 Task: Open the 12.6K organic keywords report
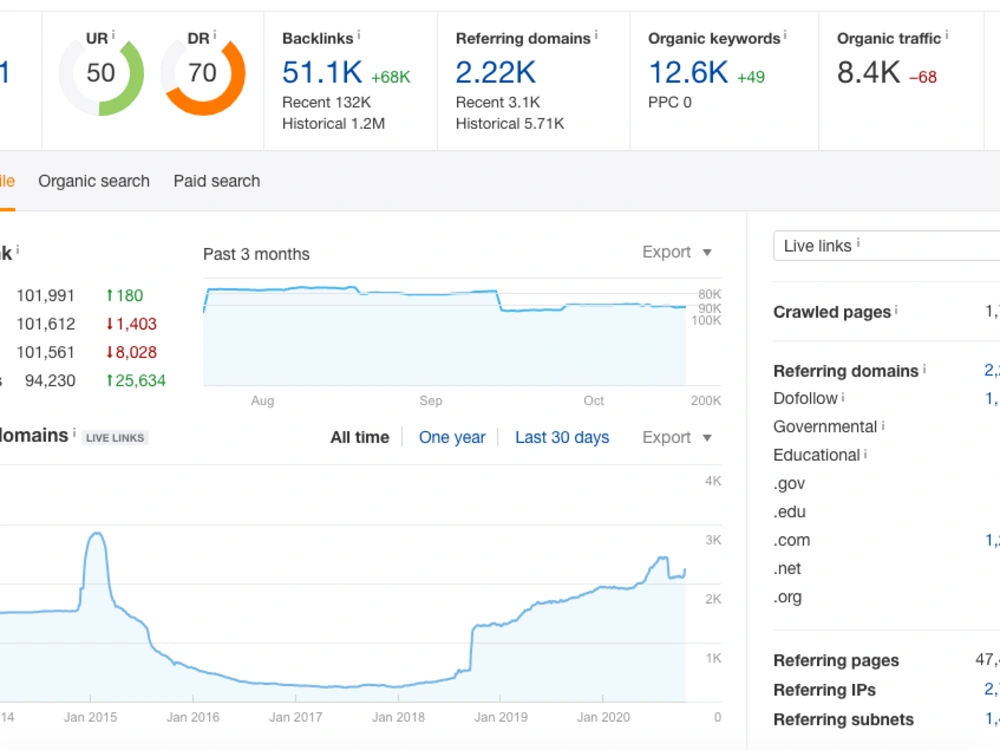(688, 72)
